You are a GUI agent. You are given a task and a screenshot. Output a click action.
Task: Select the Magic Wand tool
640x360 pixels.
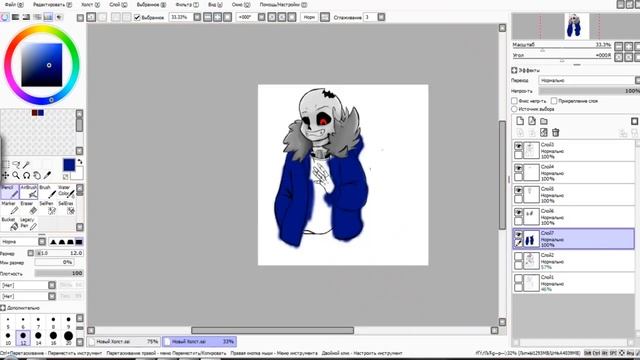27,164
